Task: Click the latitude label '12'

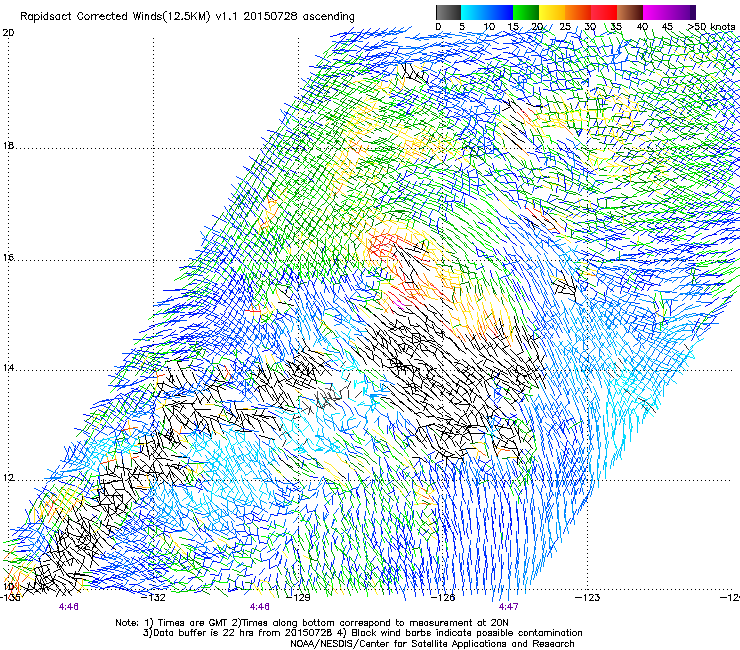Action: click(x=8, y=478)
